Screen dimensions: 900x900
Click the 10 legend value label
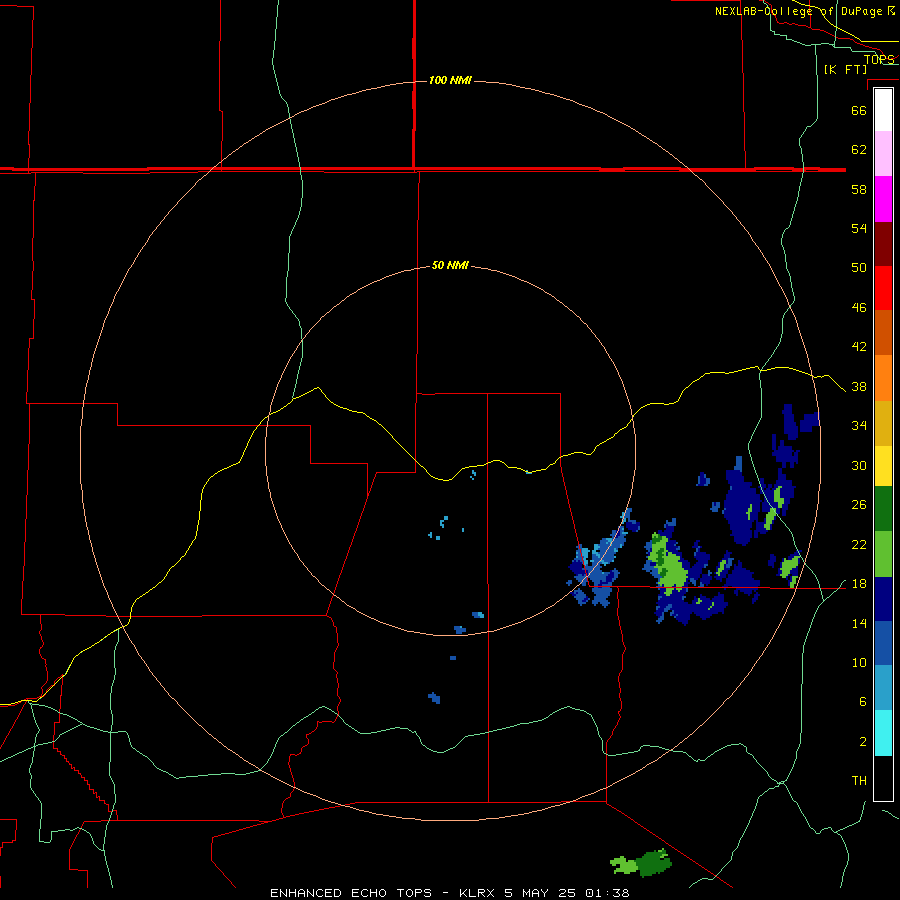click(x=859, y=662)
